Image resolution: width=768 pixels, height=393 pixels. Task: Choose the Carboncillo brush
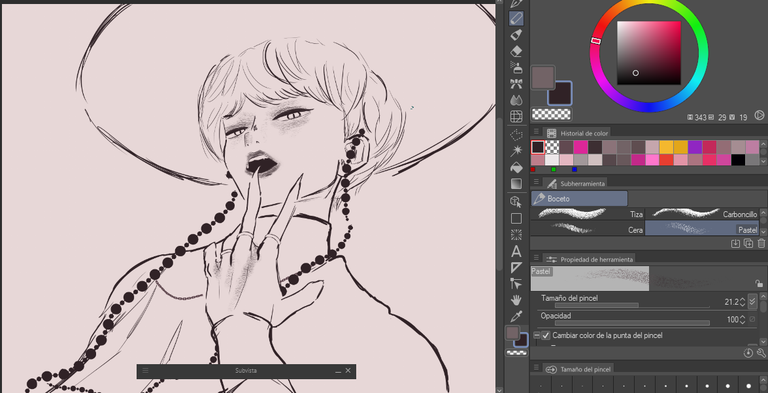702,214
